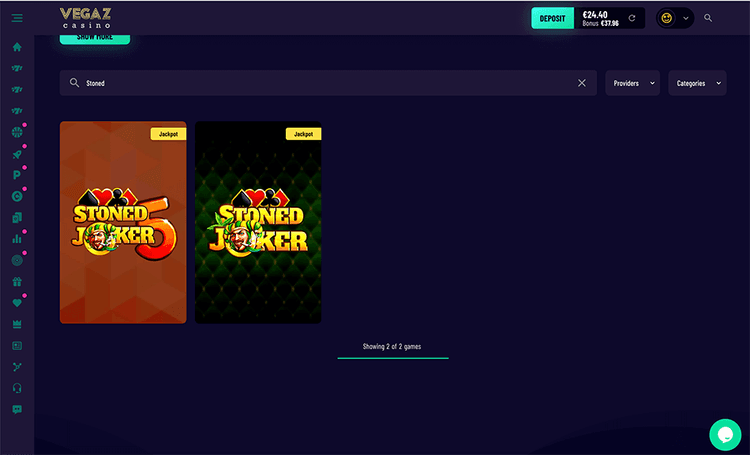Open the gift box promotions icon
The height and width of the screenshot is (455, 750).
(x=17, y=281)
